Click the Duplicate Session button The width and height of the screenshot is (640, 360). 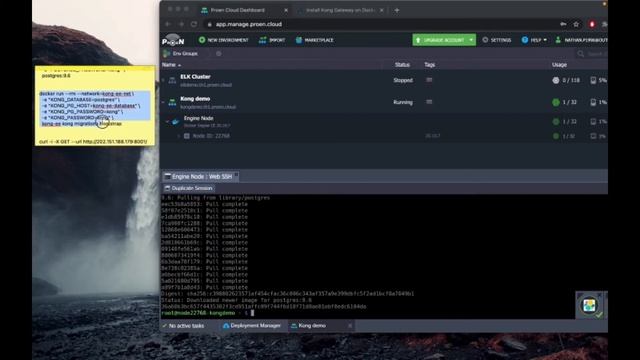[189, 188]
